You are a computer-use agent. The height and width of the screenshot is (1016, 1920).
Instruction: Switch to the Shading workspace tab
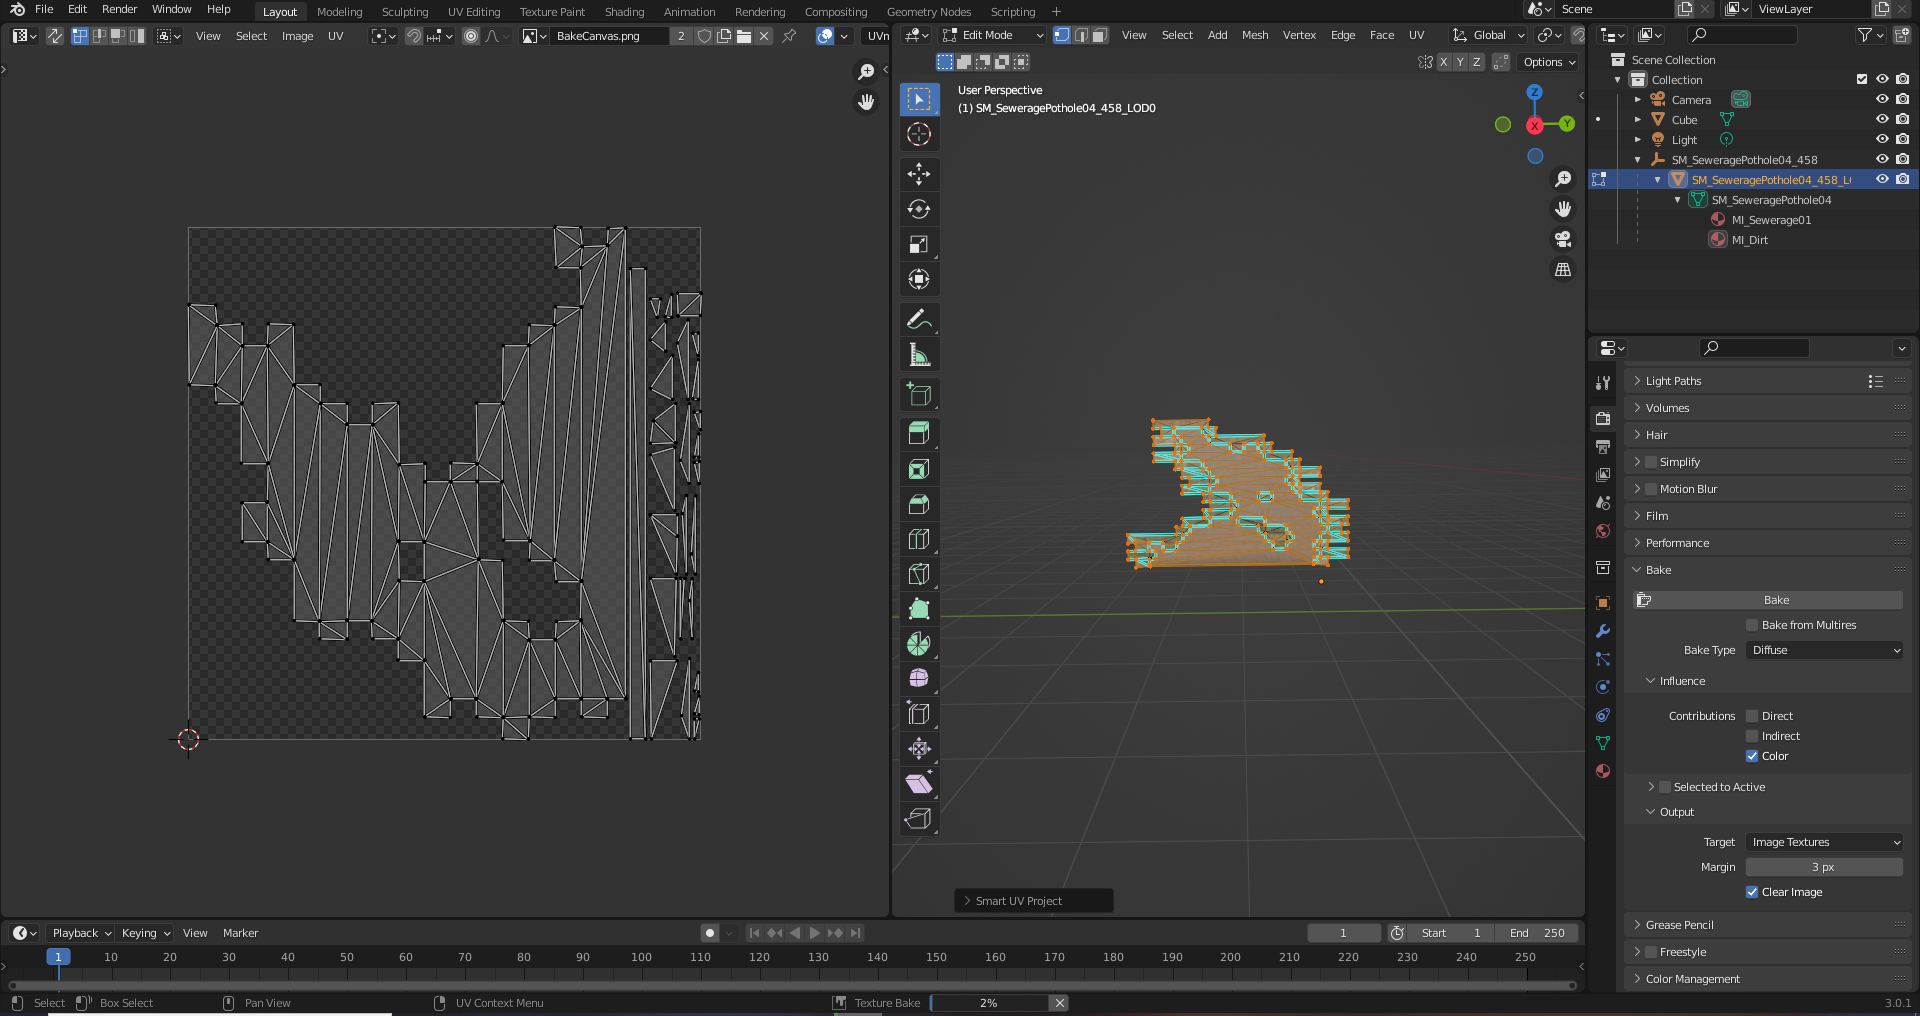624,12
